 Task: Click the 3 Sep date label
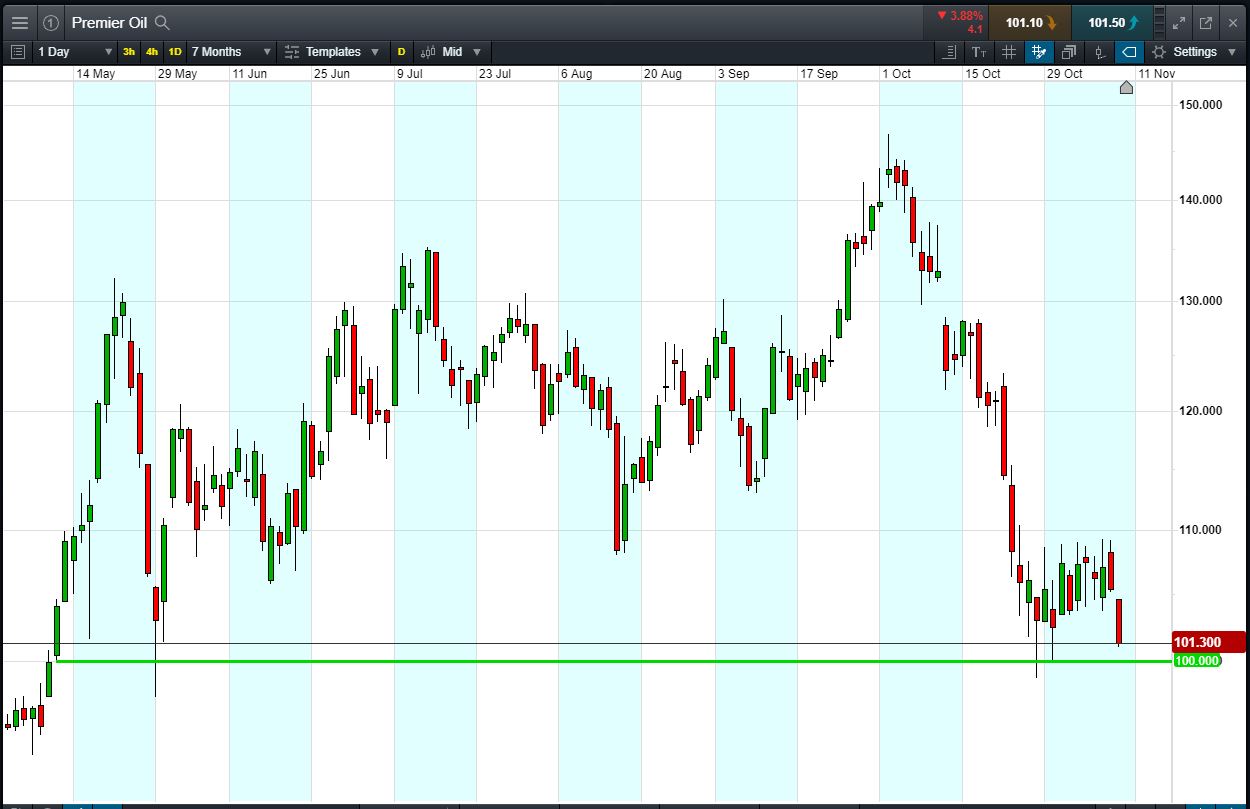pos(733,73)
